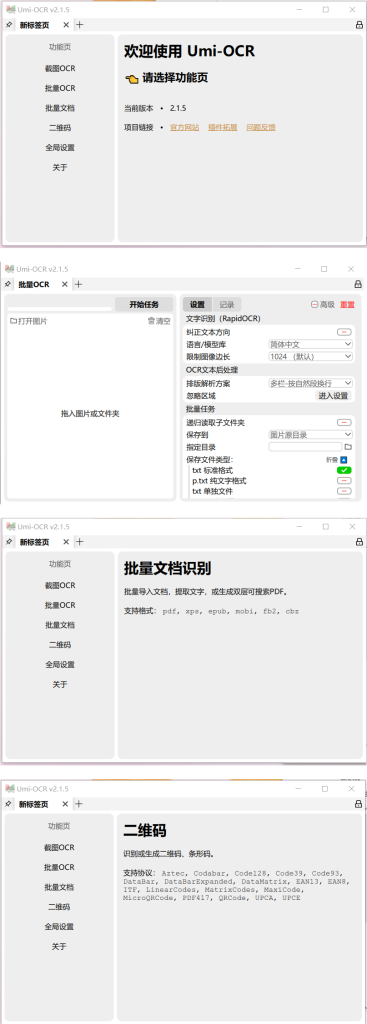Click the Umi-OCR logo in the welcome window title bar
The image size is (367, 1024).
(x=10, y=9)
